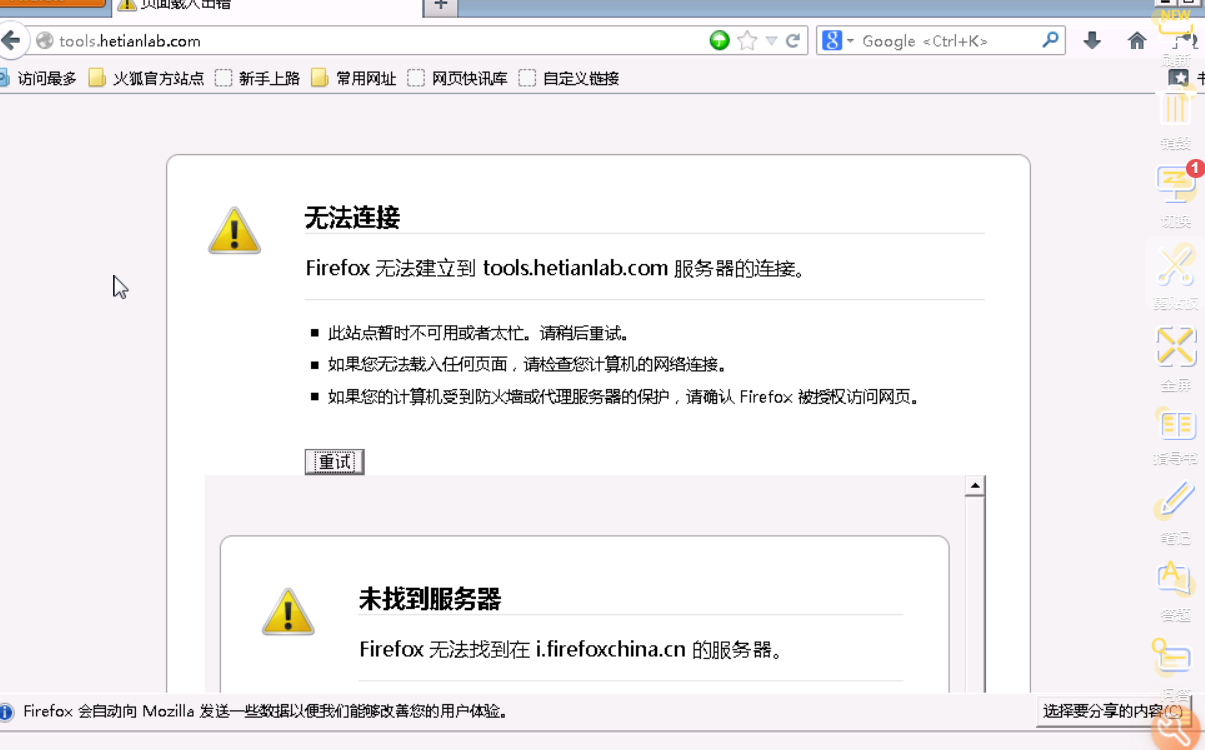Click the globe site identity icon
Screen dimensions: 1205x750
pyautogui.click(x=44, y=41)
